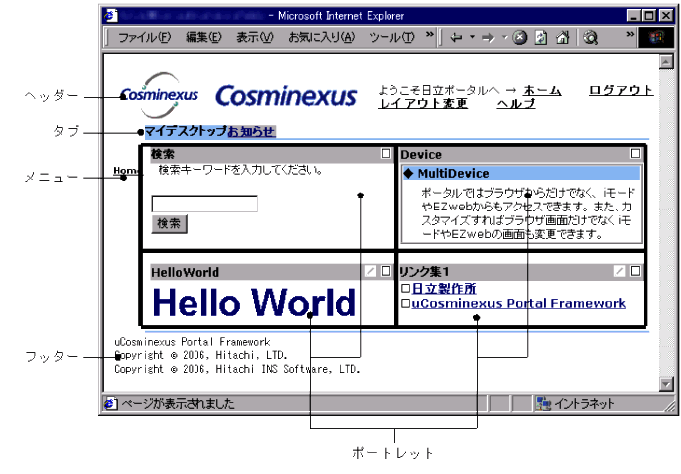Expand hidden menu items chevron after ツール

[430, 34]
